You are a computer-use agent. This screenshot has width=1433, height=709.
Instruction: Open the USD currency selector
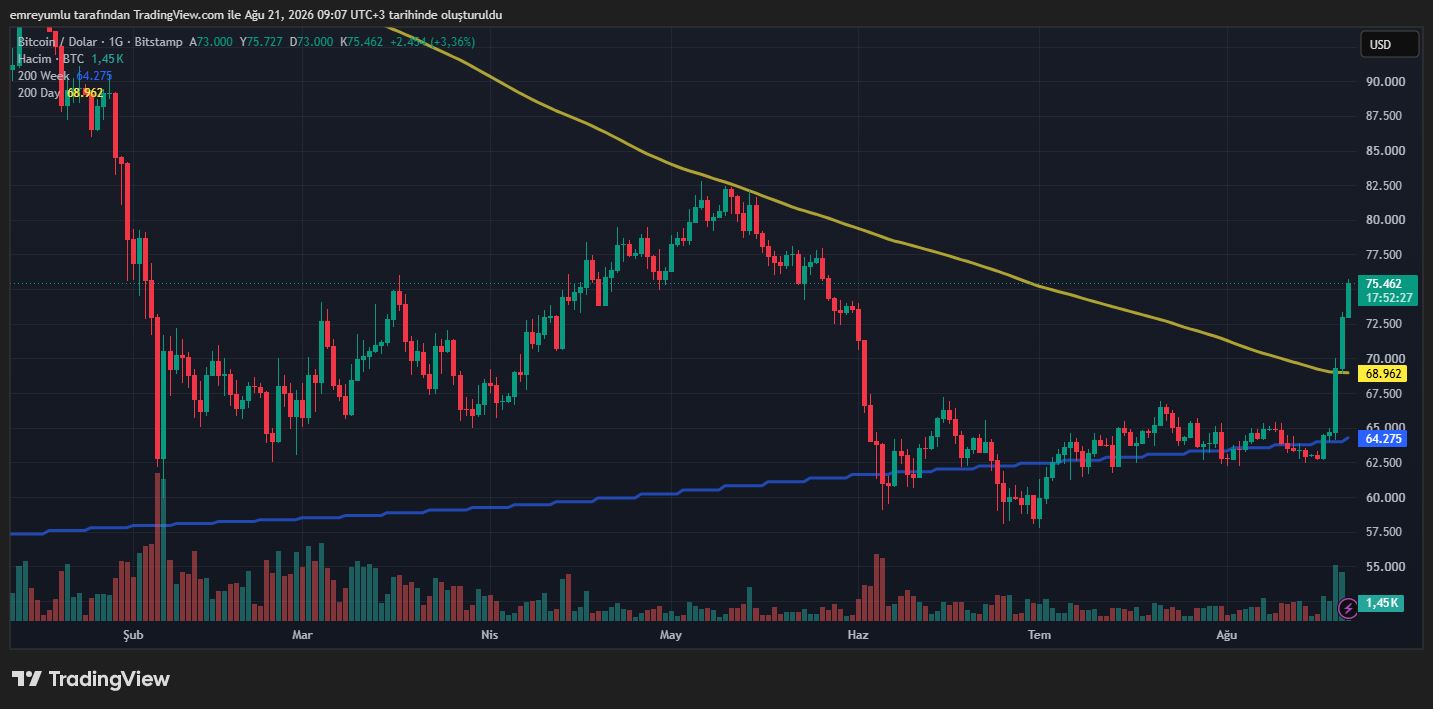click(x=1389, y=45)
